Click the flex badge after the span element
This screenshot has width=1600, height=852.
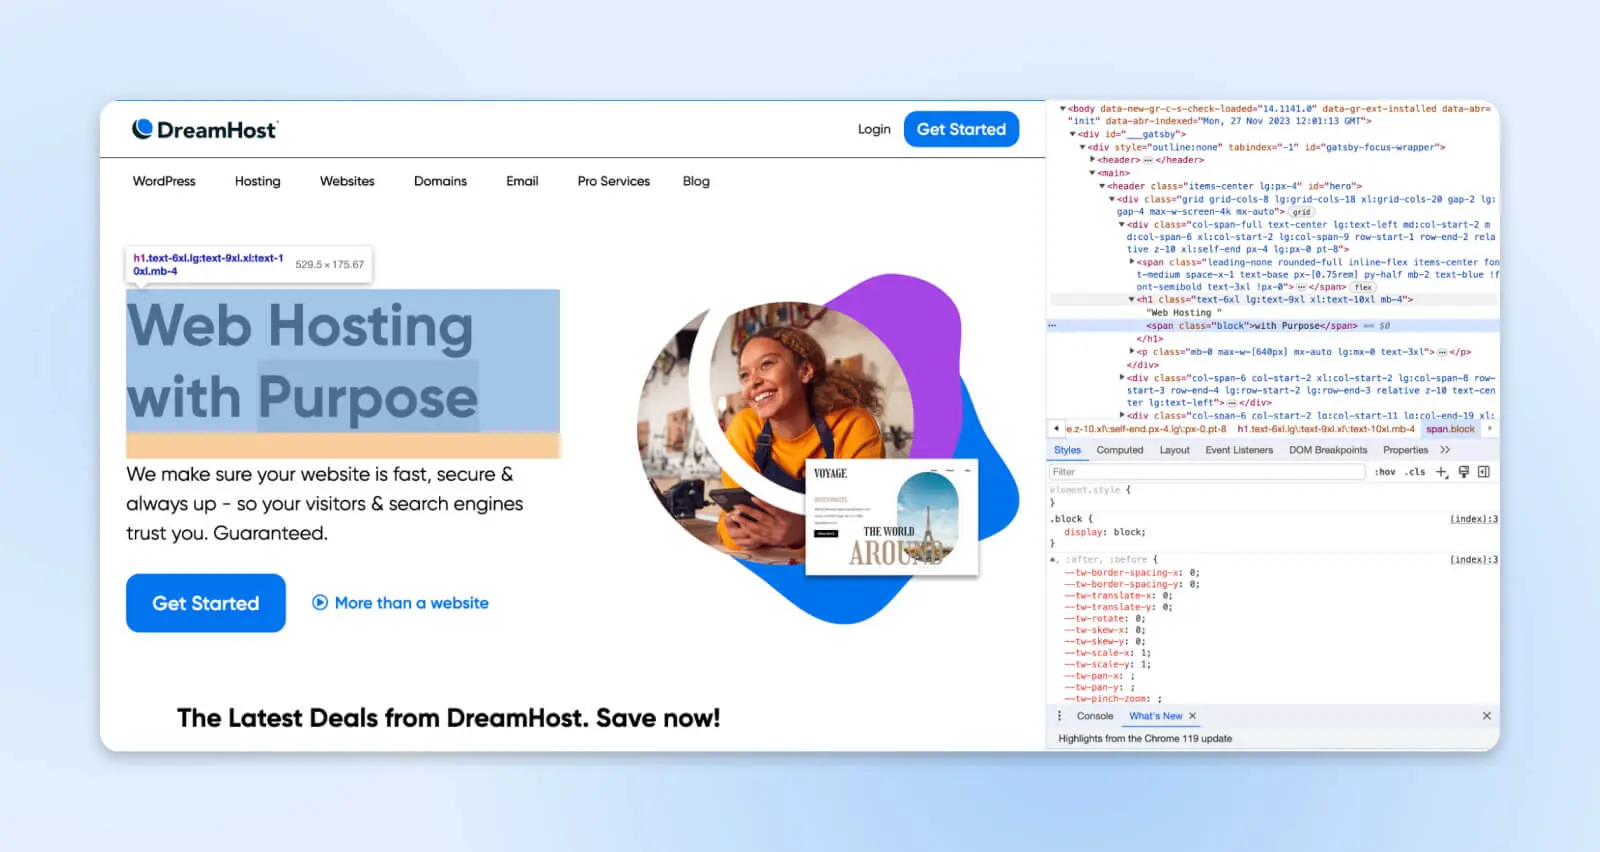(1363, 287)
